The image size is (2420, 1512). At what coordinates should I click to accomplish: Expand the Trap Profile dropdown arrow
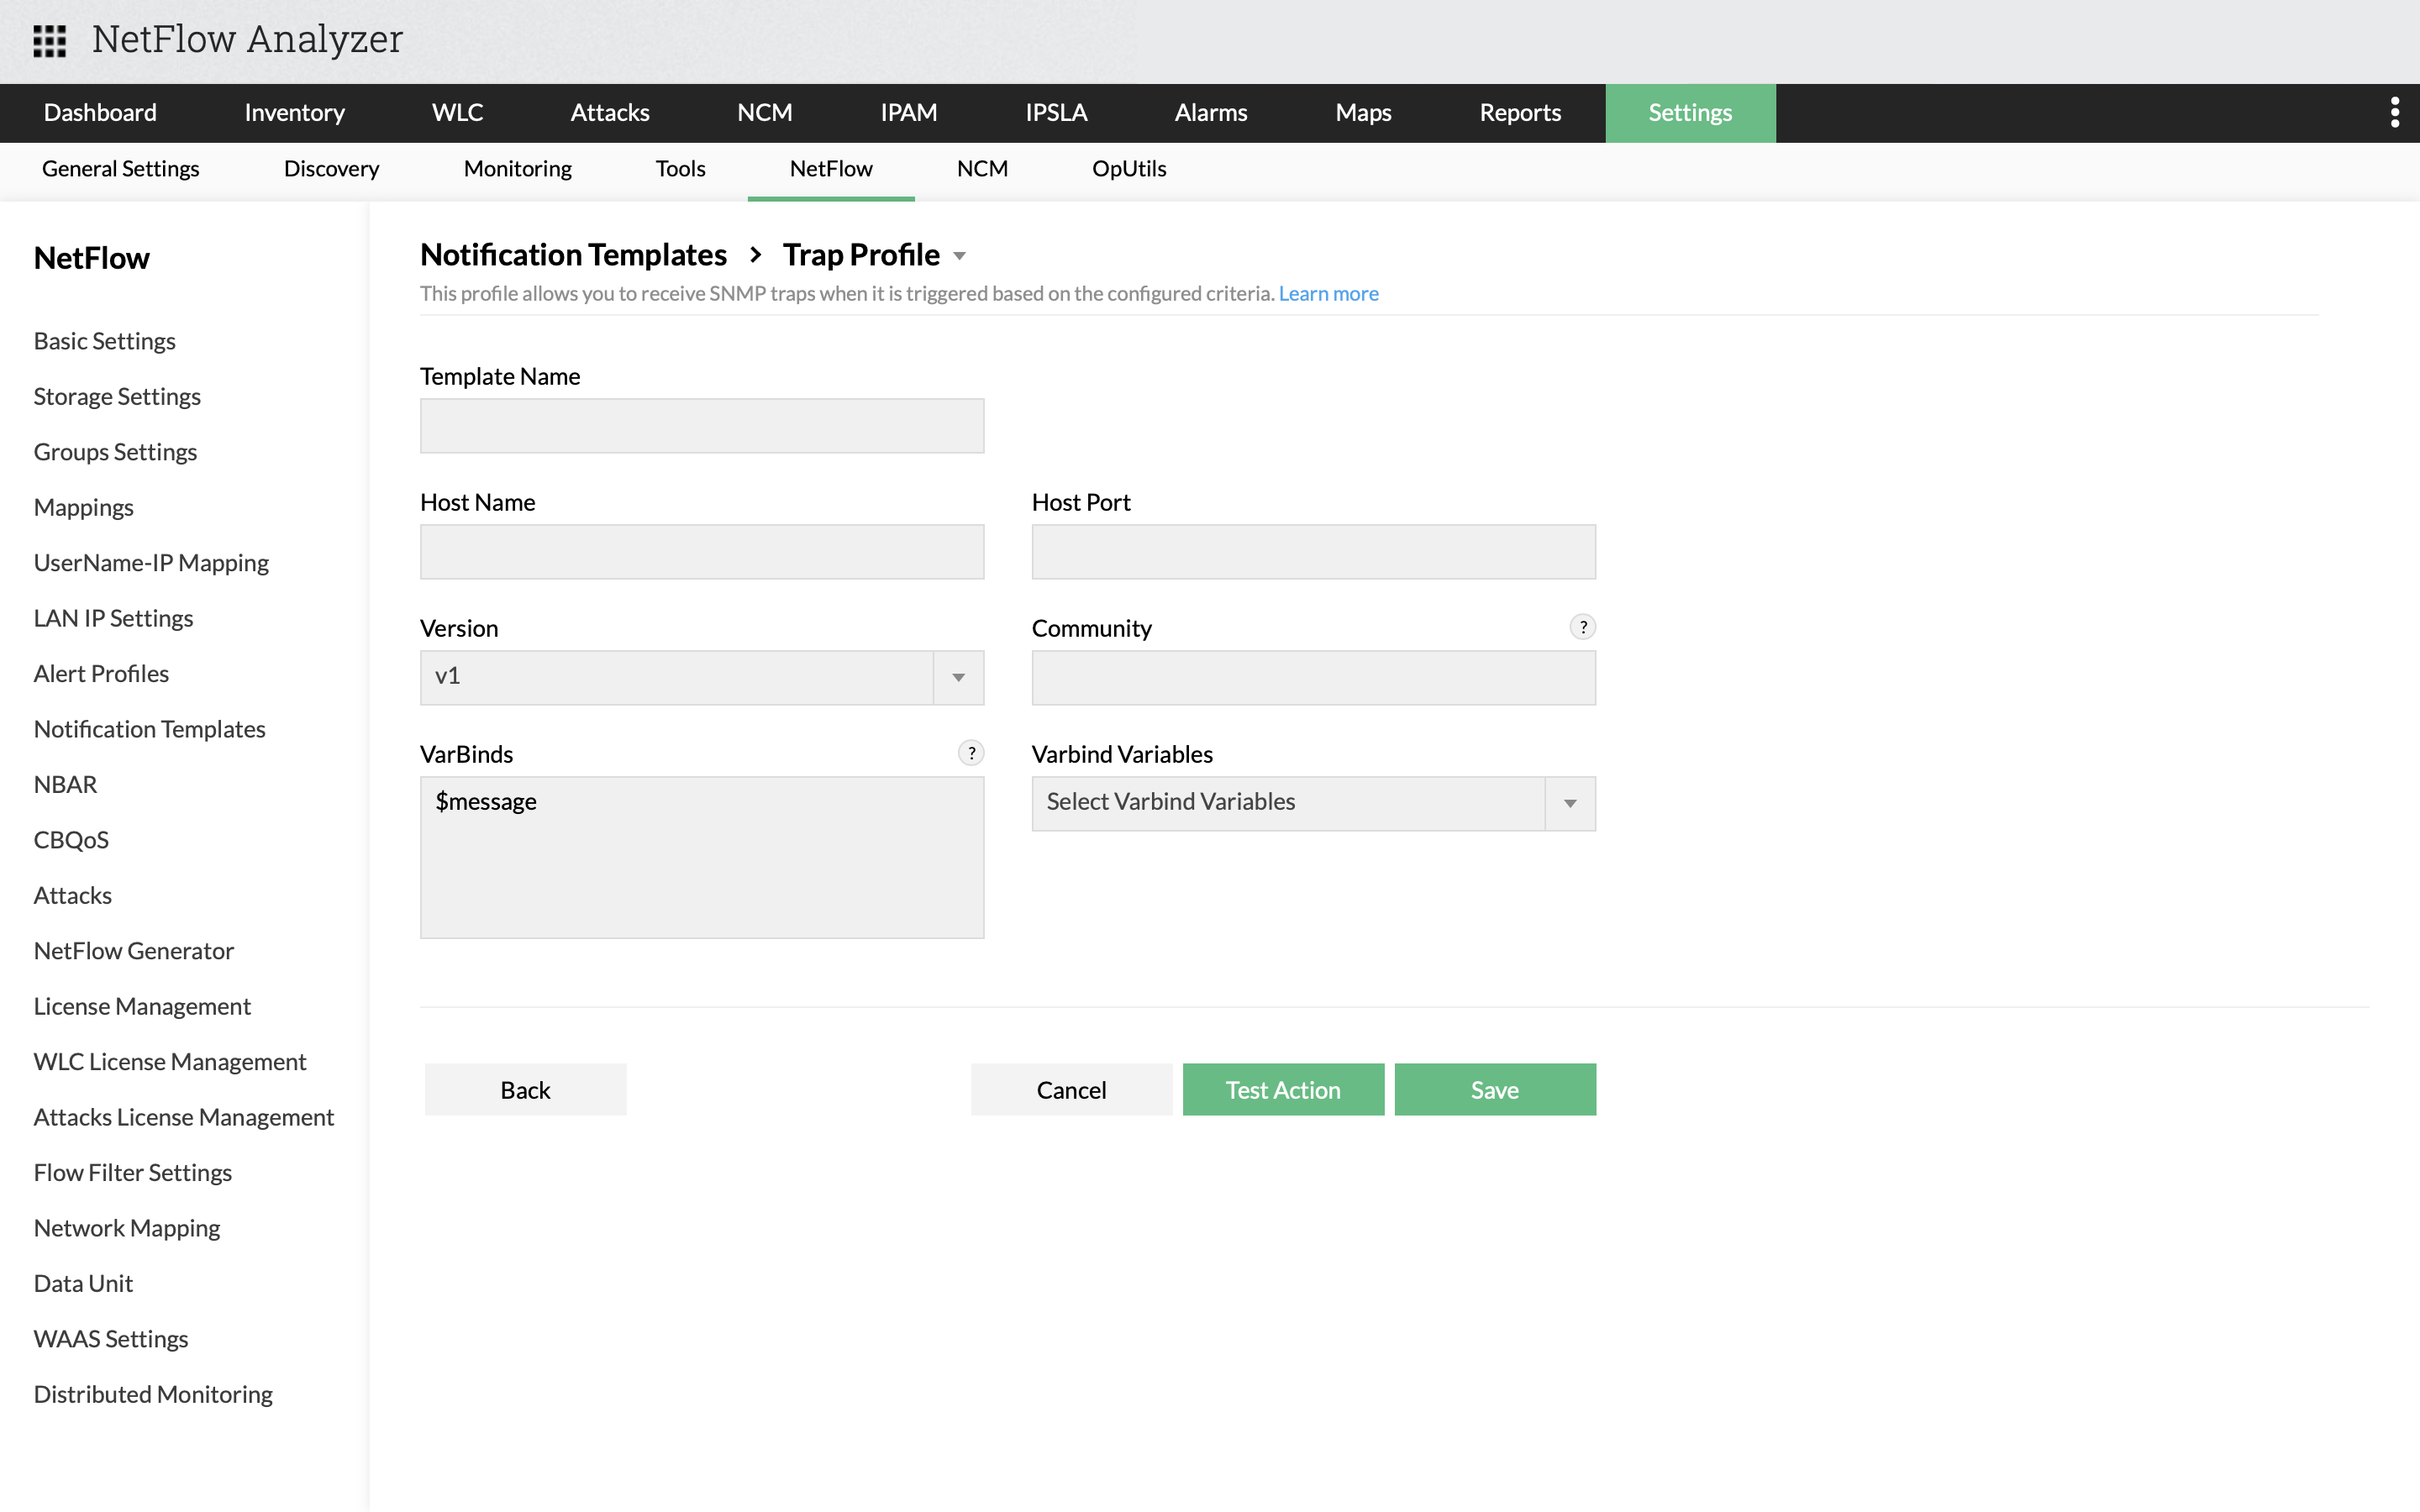click(960, 256)
